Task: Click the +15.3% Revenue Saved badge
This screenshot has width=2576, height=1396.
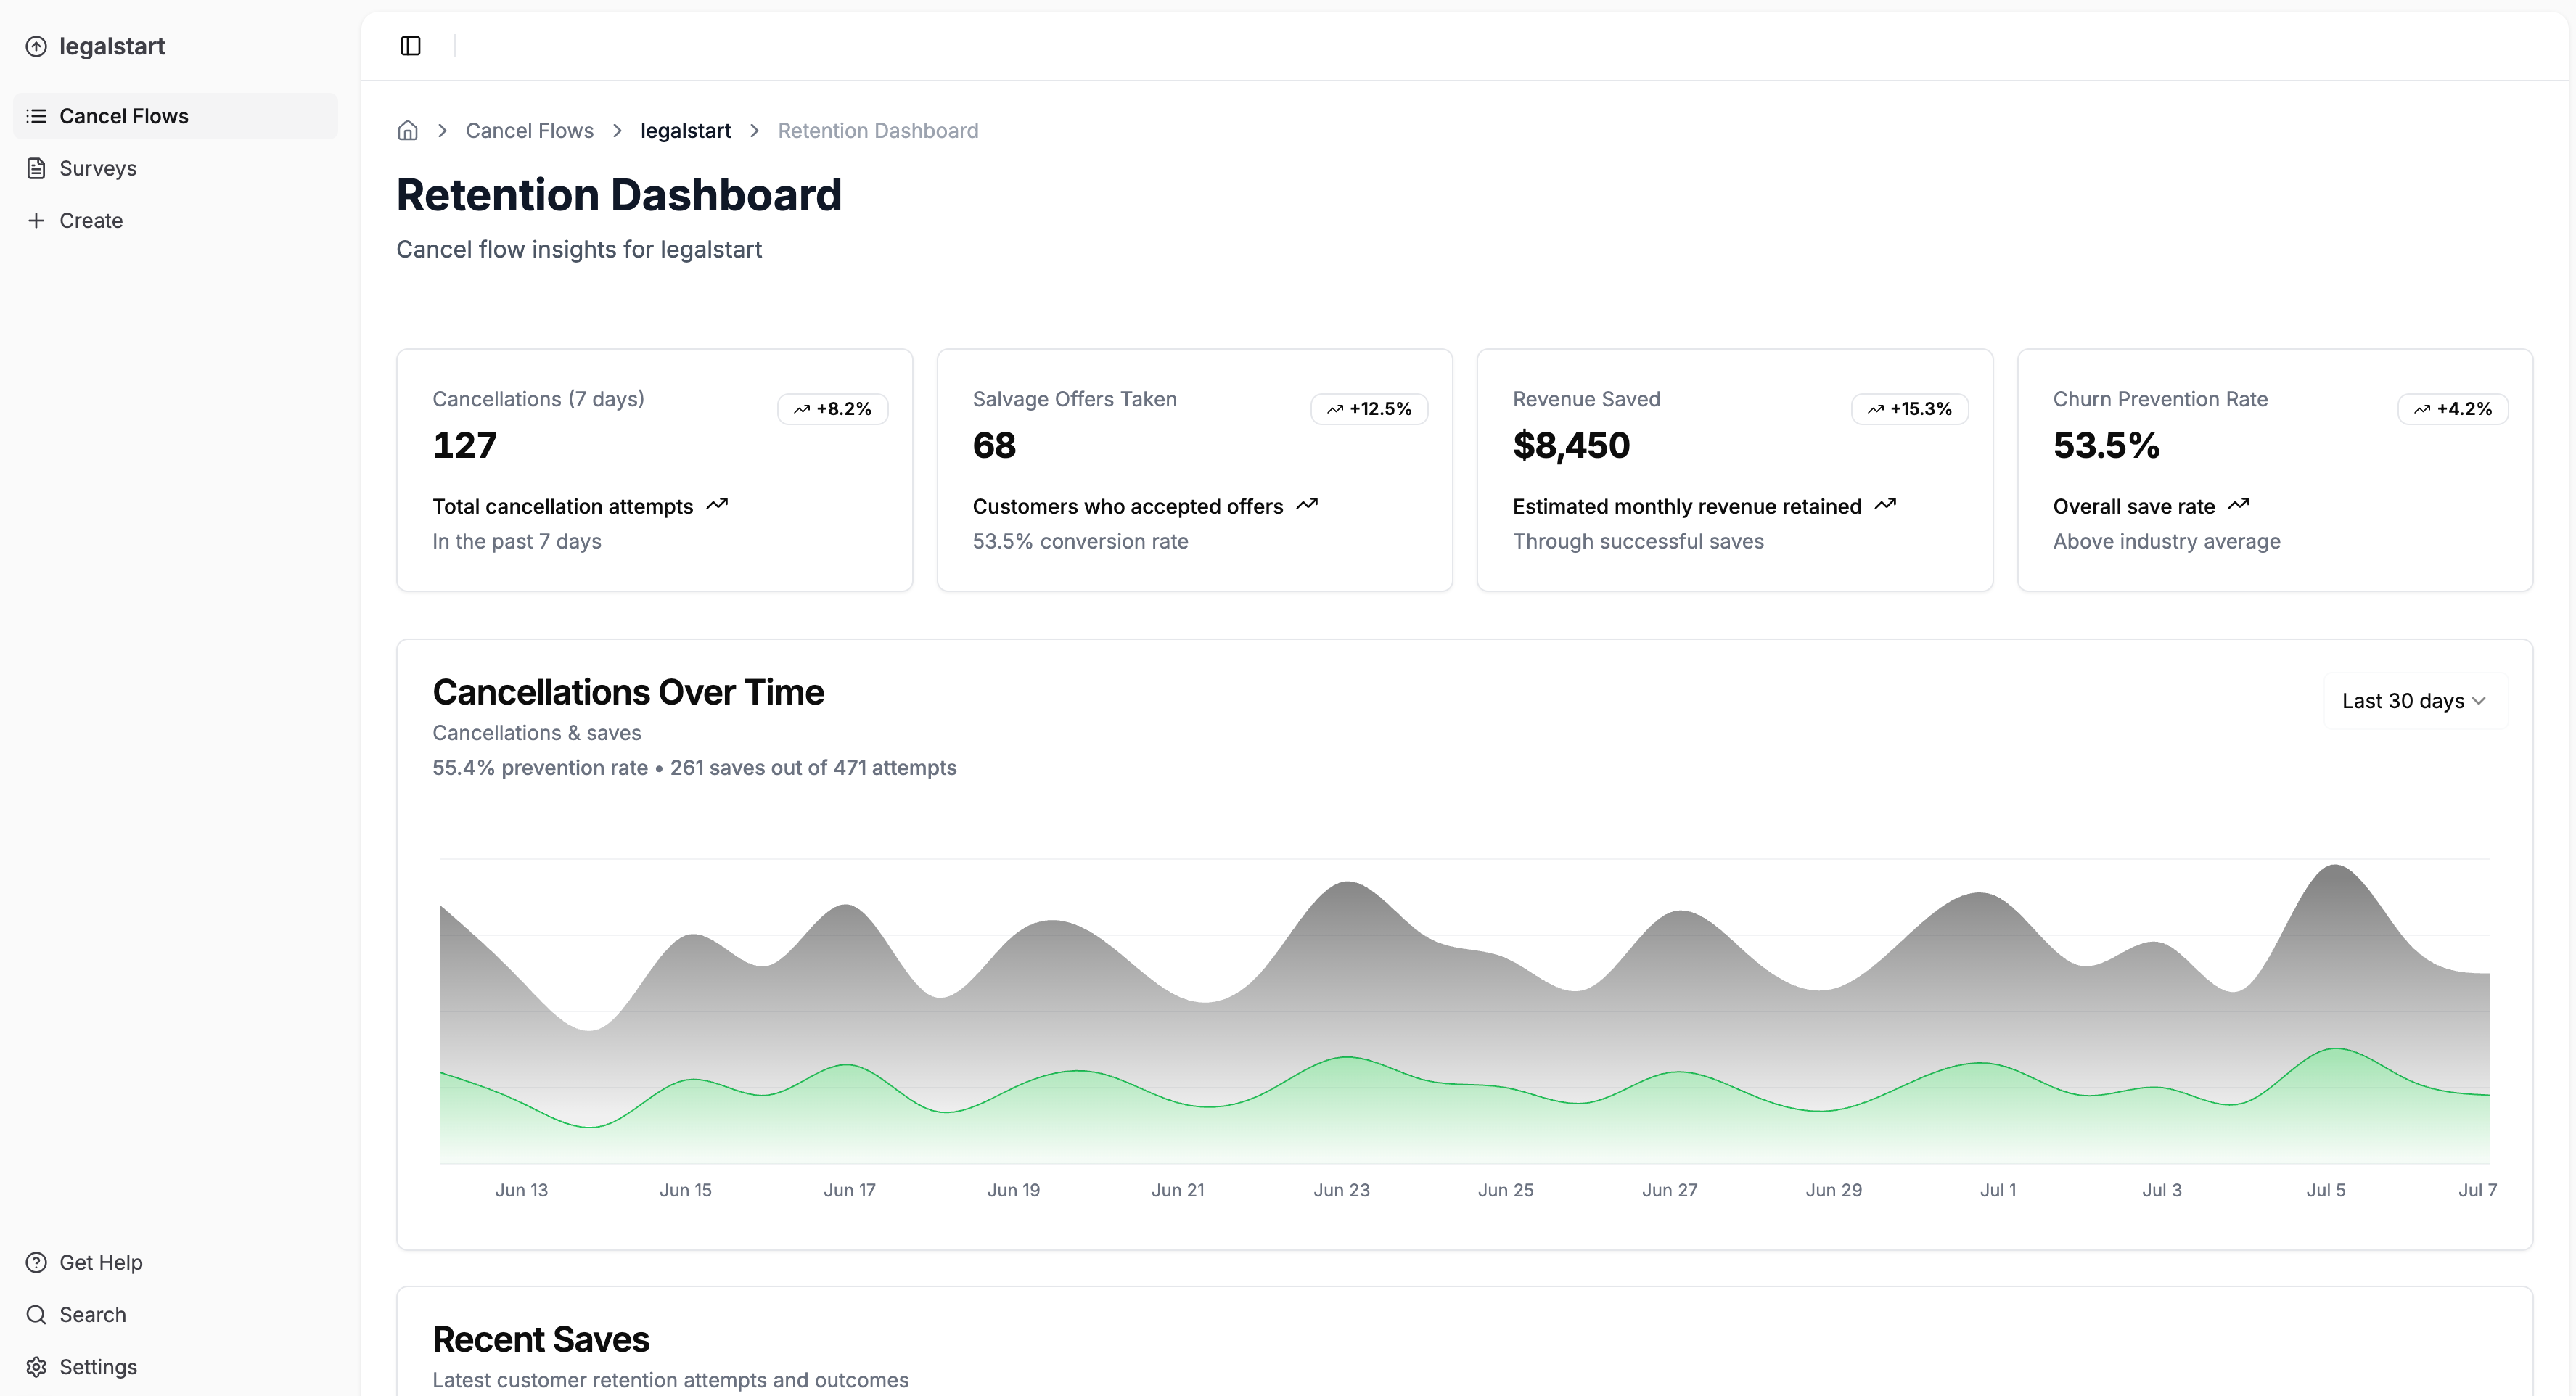Action: tap(1909, 409)
